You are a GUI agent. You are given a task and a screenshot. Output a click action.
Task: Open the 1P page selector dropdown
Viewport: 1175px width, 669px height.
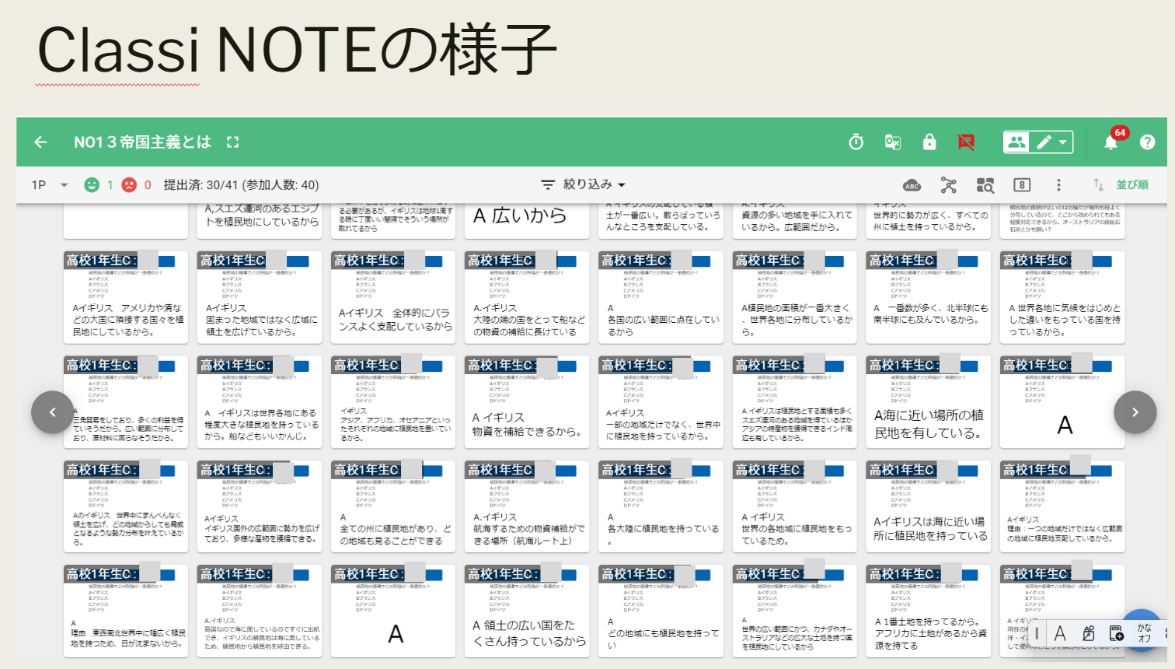point(49,185)
